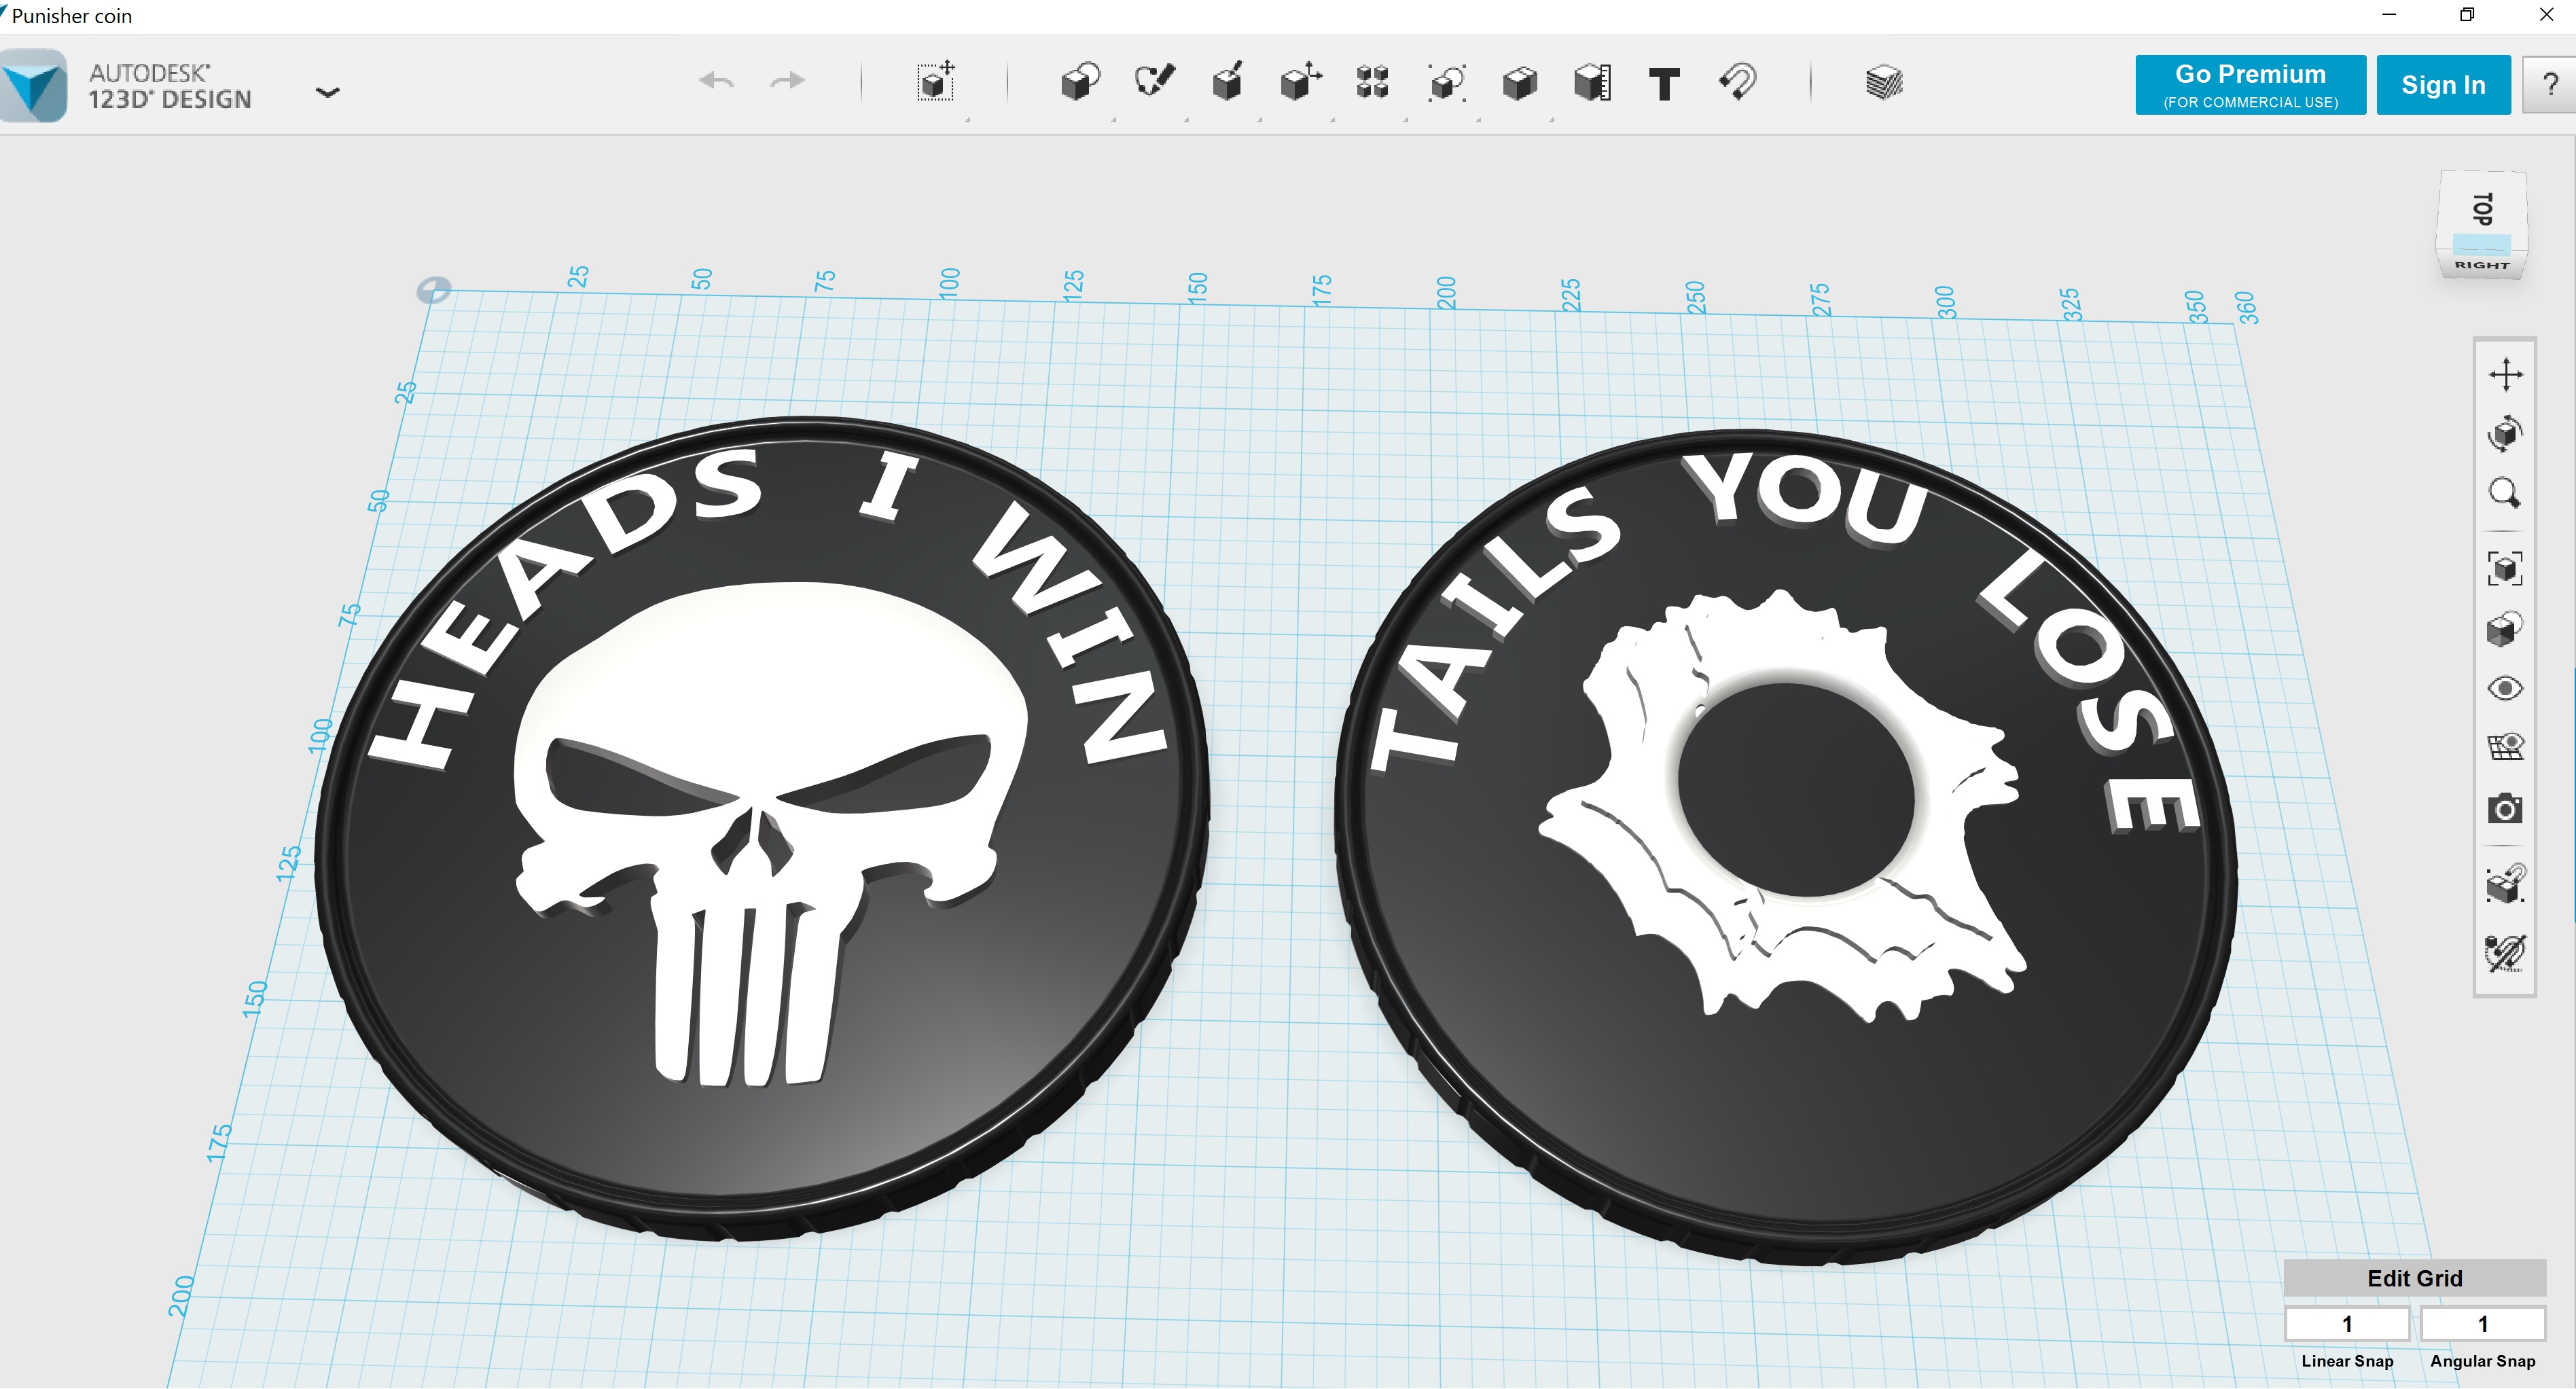Select the Zoom magnifier tool
Image resolution: width=2576 pixels, height=1389 pixels.
coord(2505,493)
